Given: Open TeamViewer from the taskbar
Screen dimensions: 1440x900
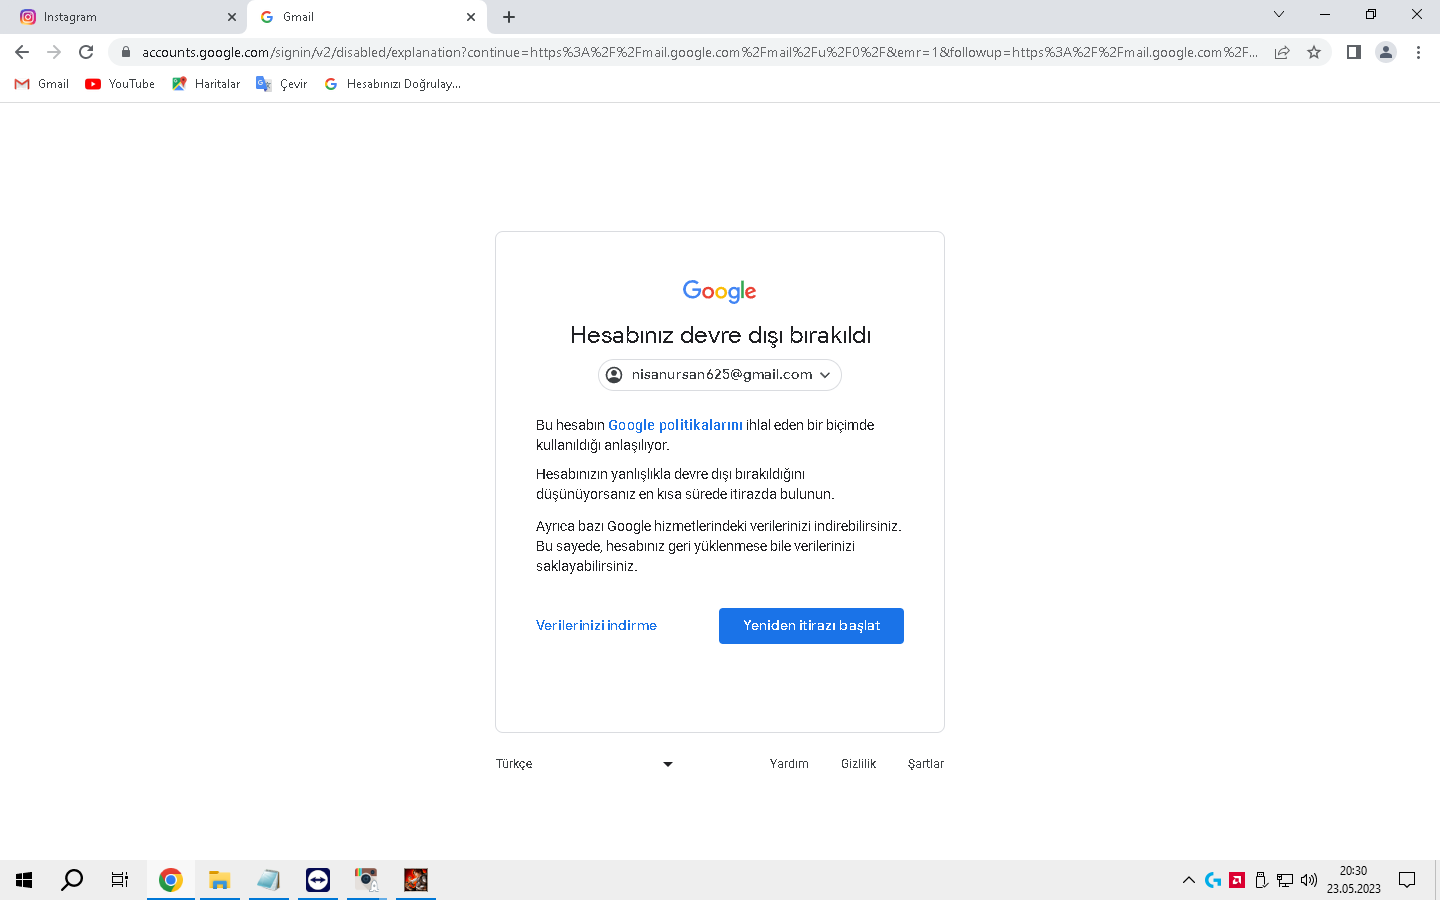Looking at the screenshot, I should 318,880.
